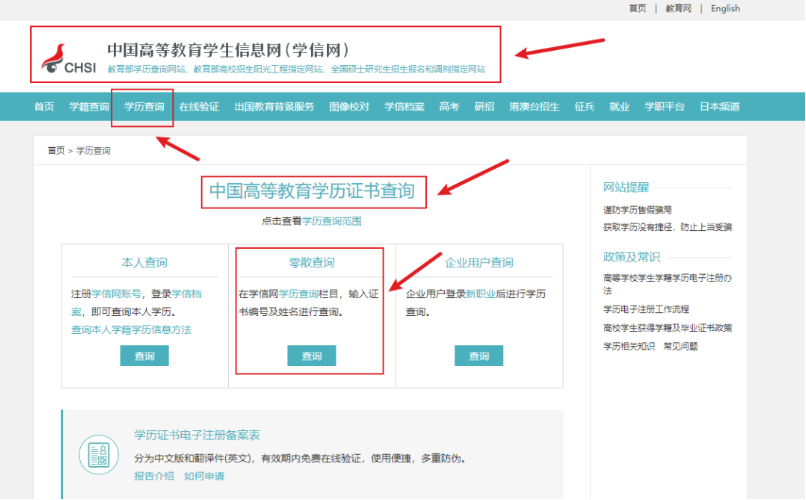Open 出国教育背景服务 menu item

tap(274, 106)
